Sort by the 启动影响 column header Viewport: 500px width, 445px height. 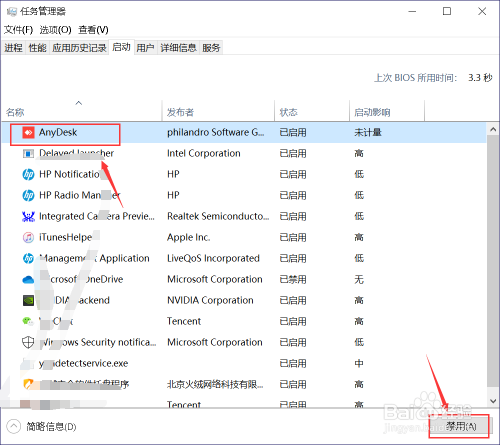tap(387, 111)
